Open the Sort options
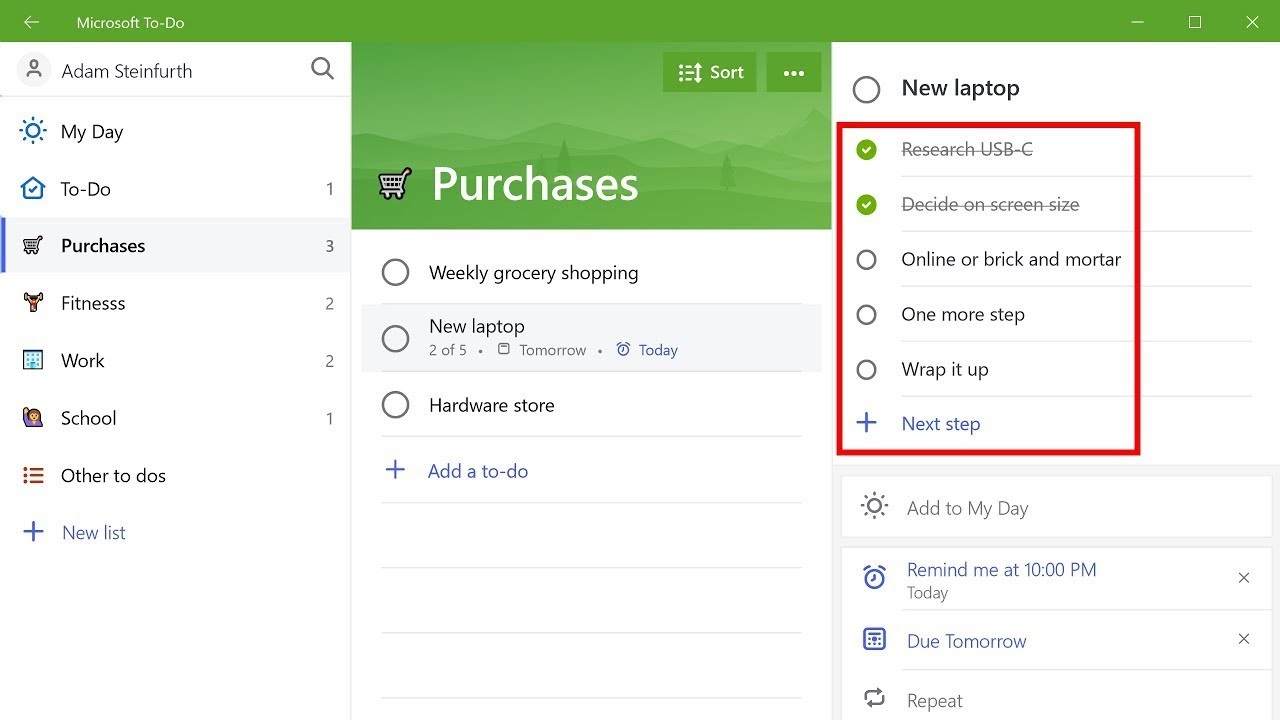This screenshot has height=720, width=1280. click(x=710, y=72)
